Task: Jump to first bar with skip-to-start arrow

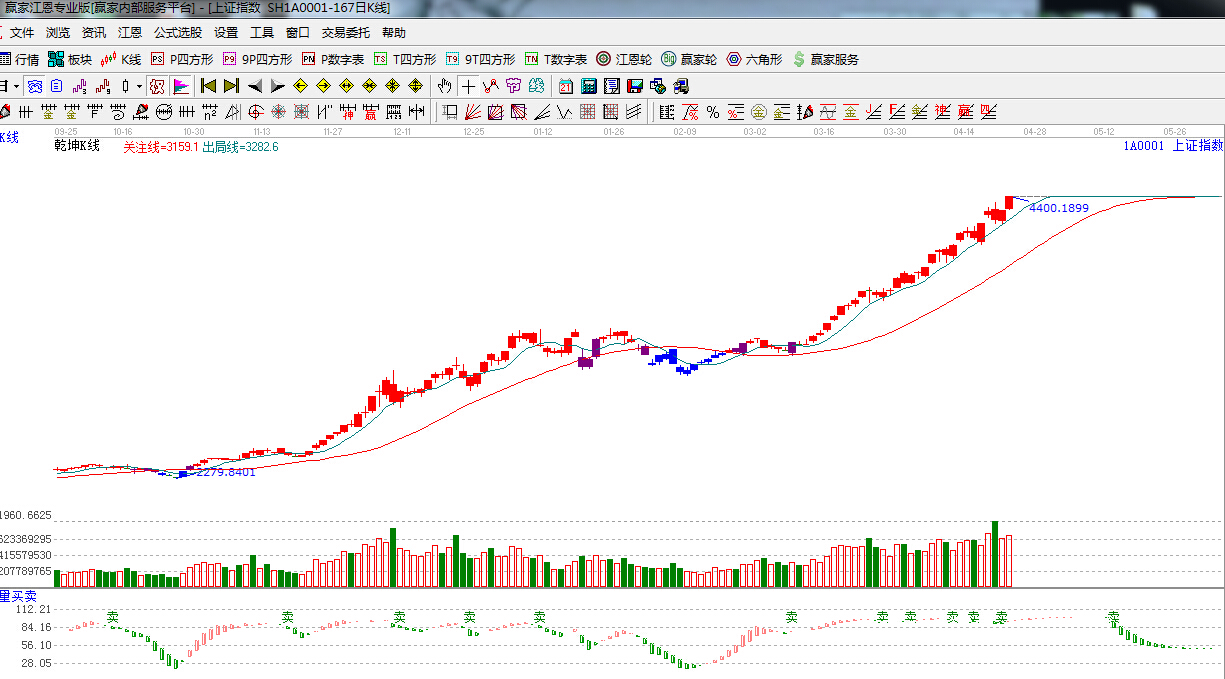Action: coord(208,86)
